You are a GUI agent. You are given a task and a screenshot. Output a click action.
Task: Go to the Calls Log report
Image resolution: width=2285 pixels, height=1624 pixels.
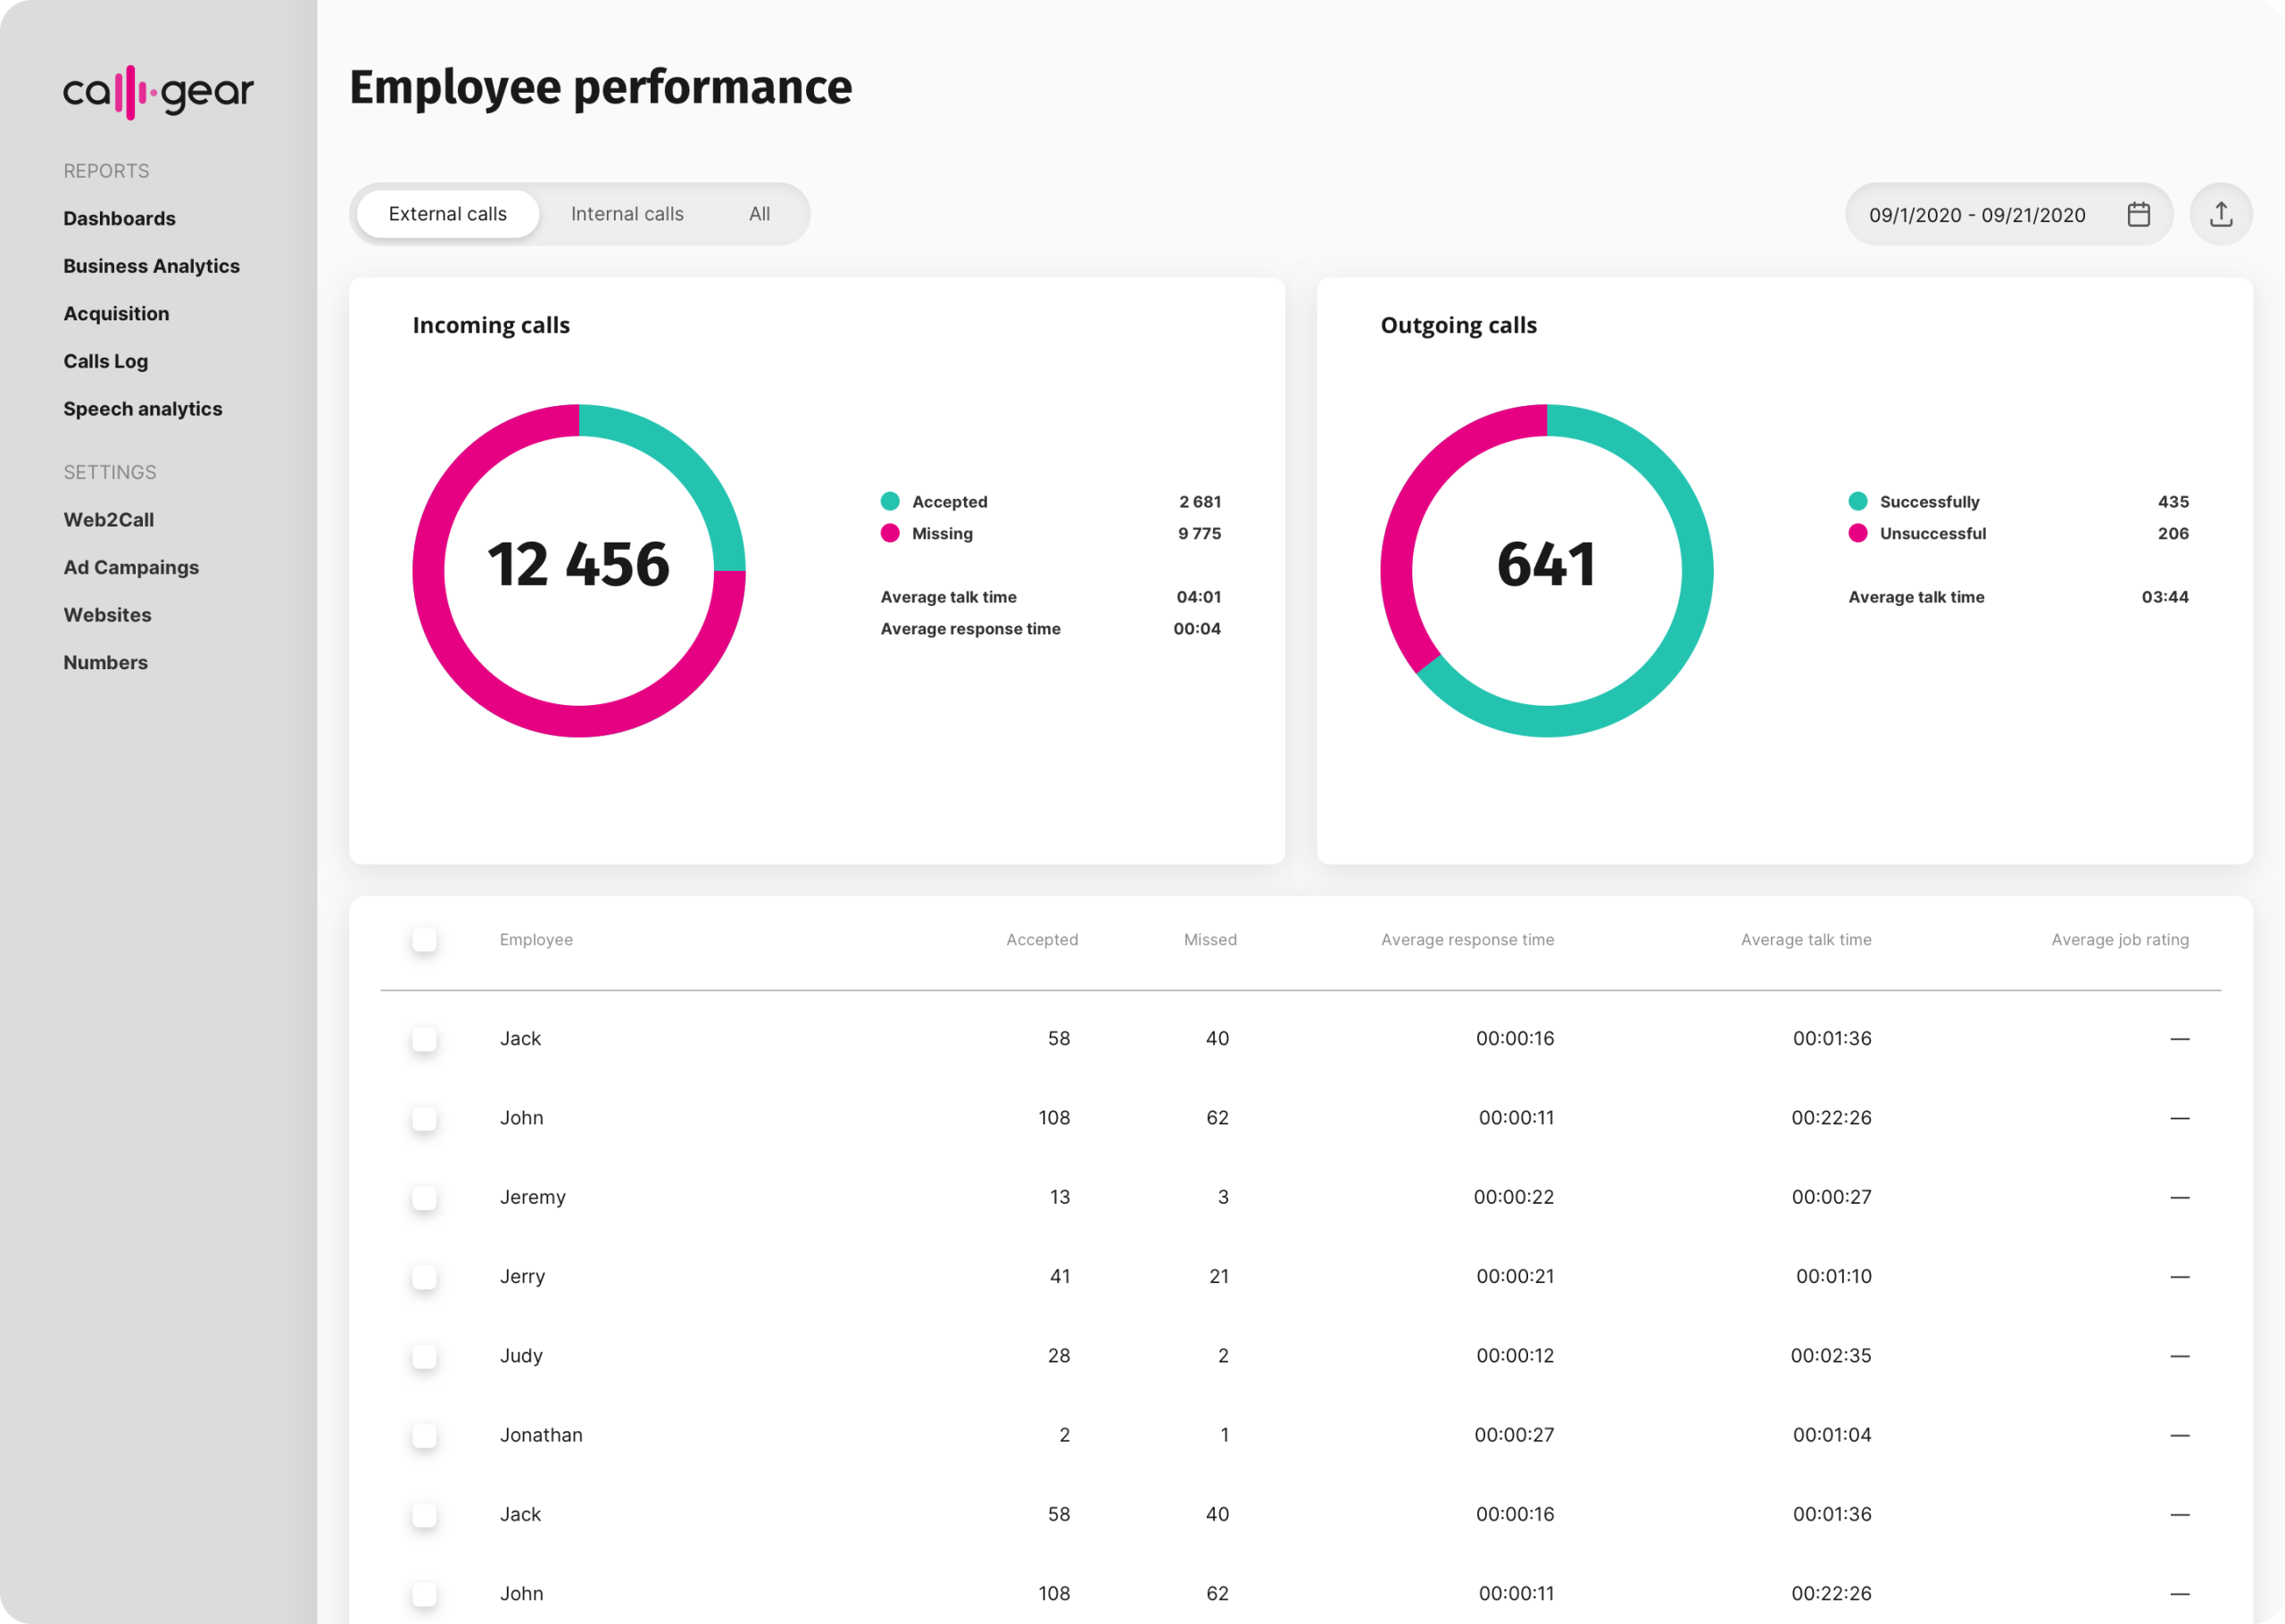[x=106, y=361]
